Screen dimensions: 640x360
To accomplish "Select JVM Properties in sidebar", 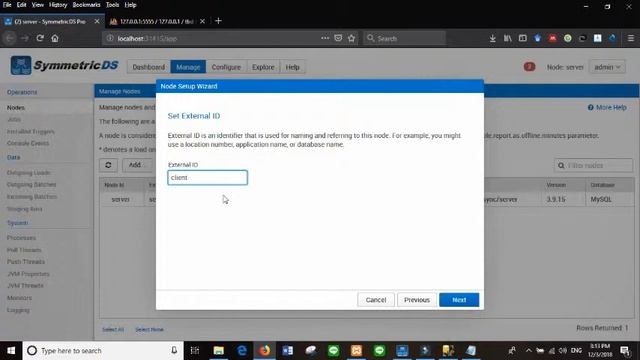I will point(28,274).
